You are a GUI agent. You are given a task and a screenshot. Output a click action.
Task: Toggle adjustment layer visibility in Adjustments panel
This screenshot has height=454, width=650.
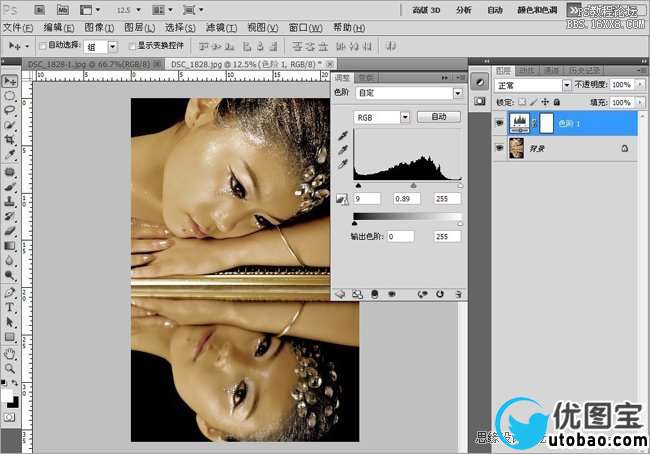coord(391,294)
